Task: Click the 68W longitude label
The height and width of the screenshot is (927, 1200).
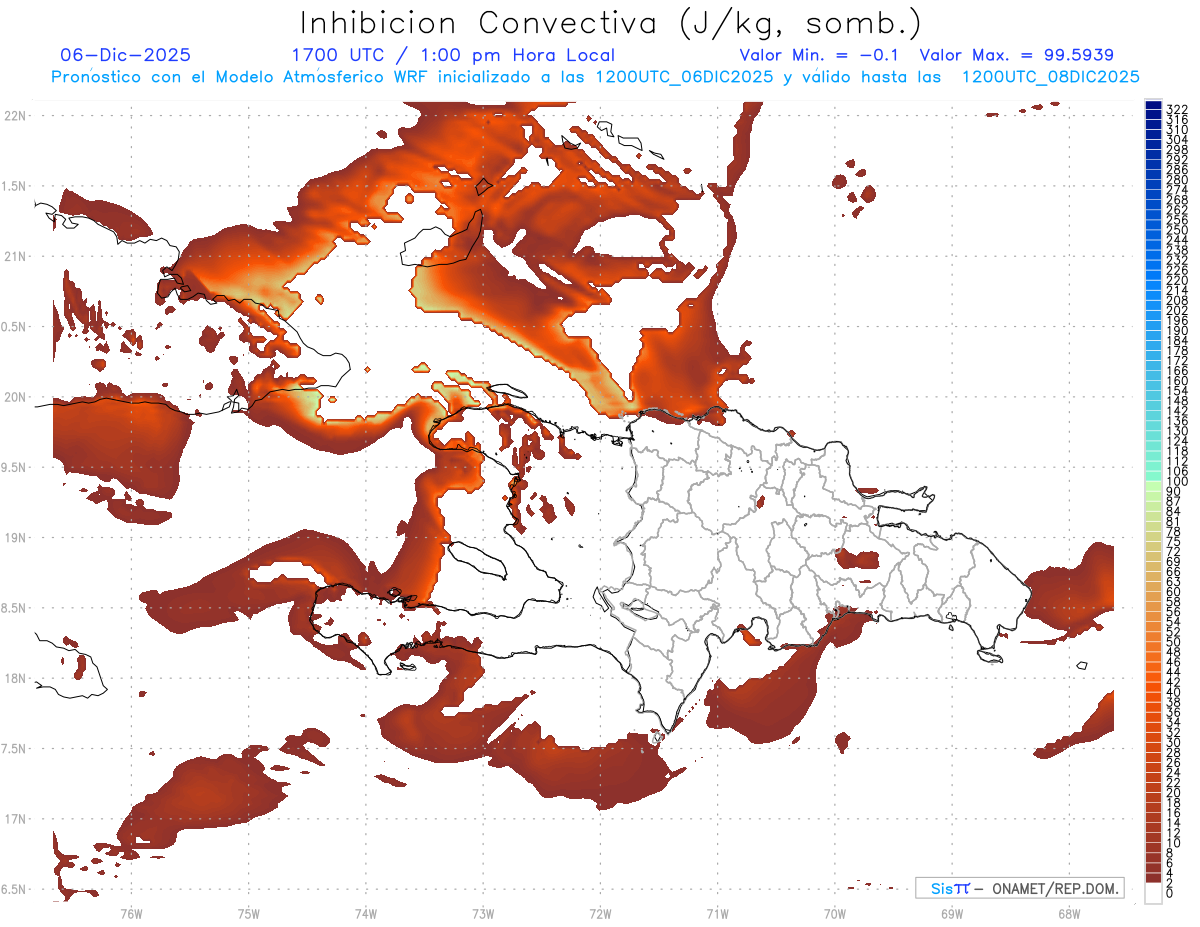Action: pyautogui.click(x=1069, y=913)
